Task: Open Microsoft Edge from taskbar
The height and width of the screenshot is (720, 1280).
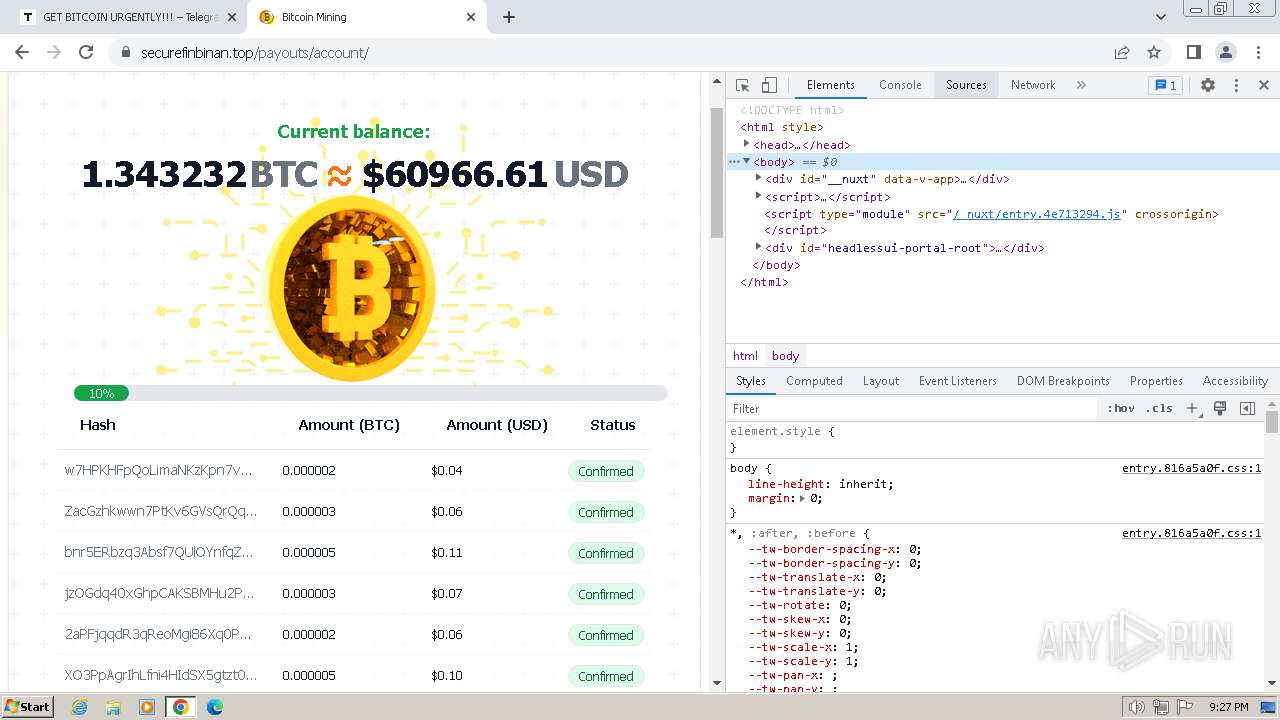Action: click(x=214, y=707)
